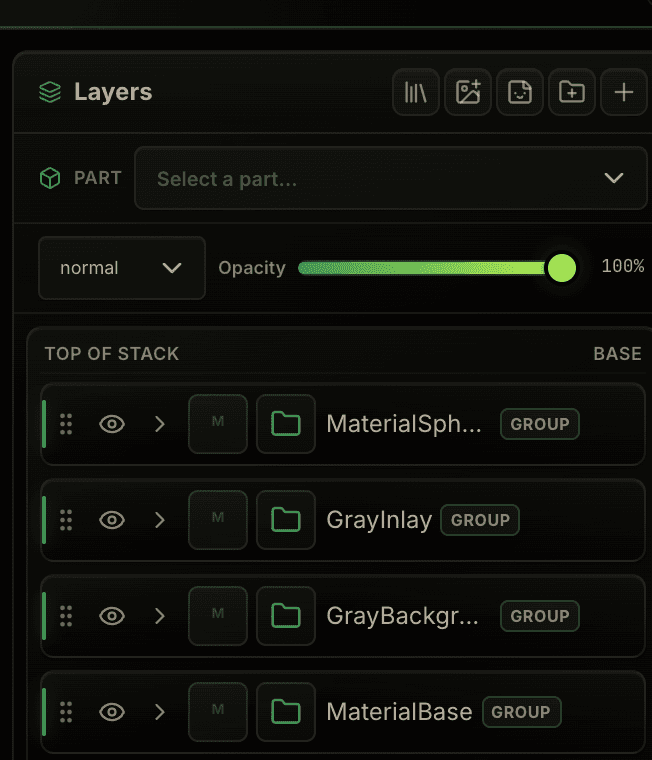Click the 100% opacity value
The image size is (652, 760).
tap(622, 266)
